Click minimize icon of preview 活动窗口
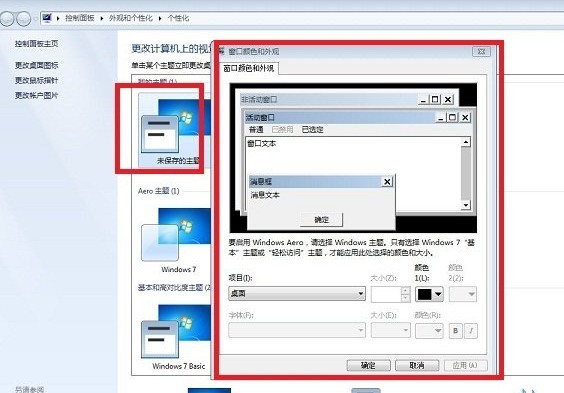Screen dimensions: 564x393 pyautogui.click(x=440, y=117)
